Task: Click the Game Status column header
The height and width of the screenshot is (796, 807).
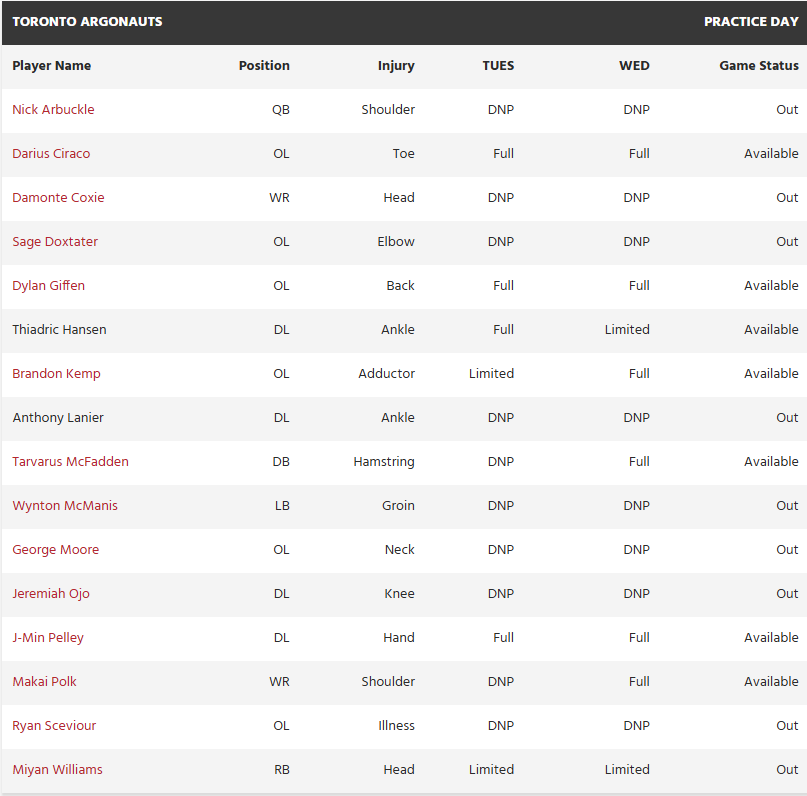Action: coord(758,66)
